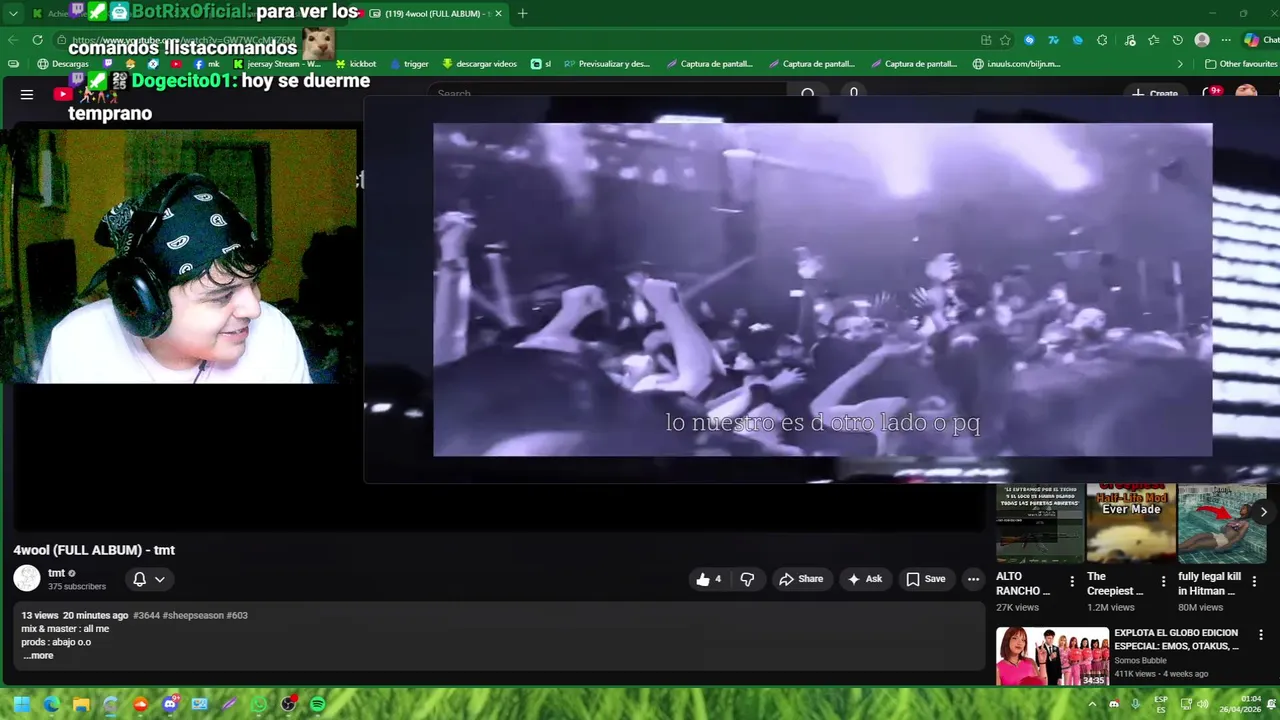Dislike the 4wool video
The width and height of the screenshot is (1280, 720).
point(747,579)
